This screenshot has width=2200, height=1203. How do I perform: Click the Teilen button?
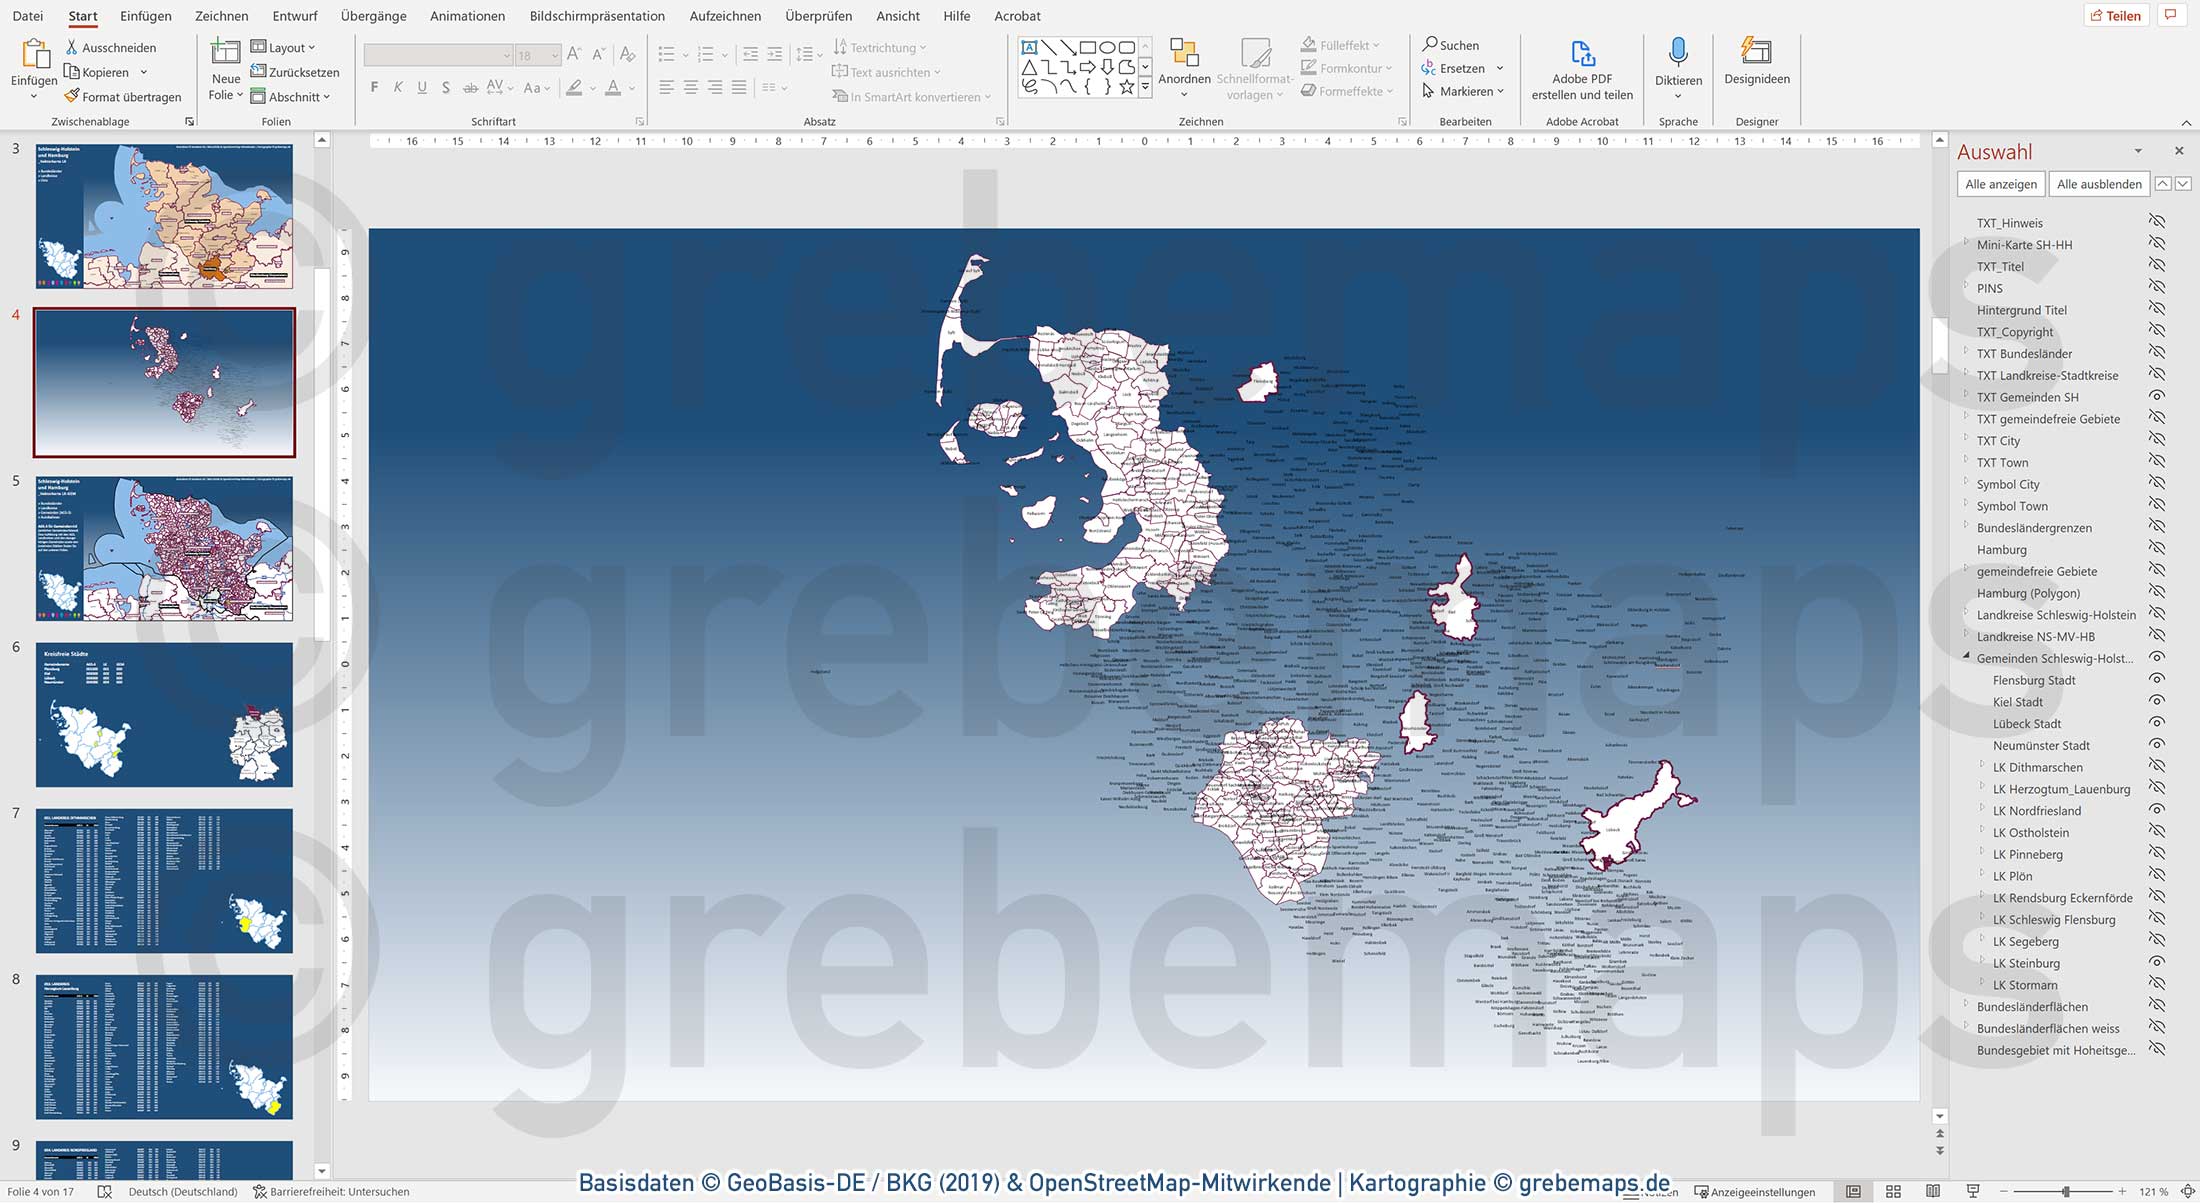point(2116,15)
